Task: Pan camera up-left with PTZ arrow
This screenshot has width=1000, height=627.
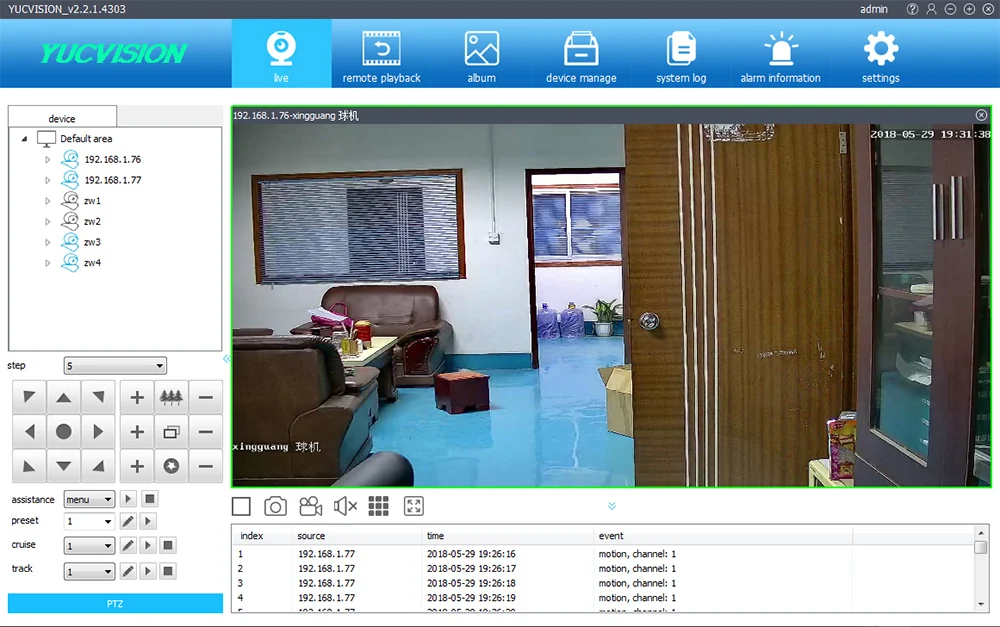Action: 29,397
